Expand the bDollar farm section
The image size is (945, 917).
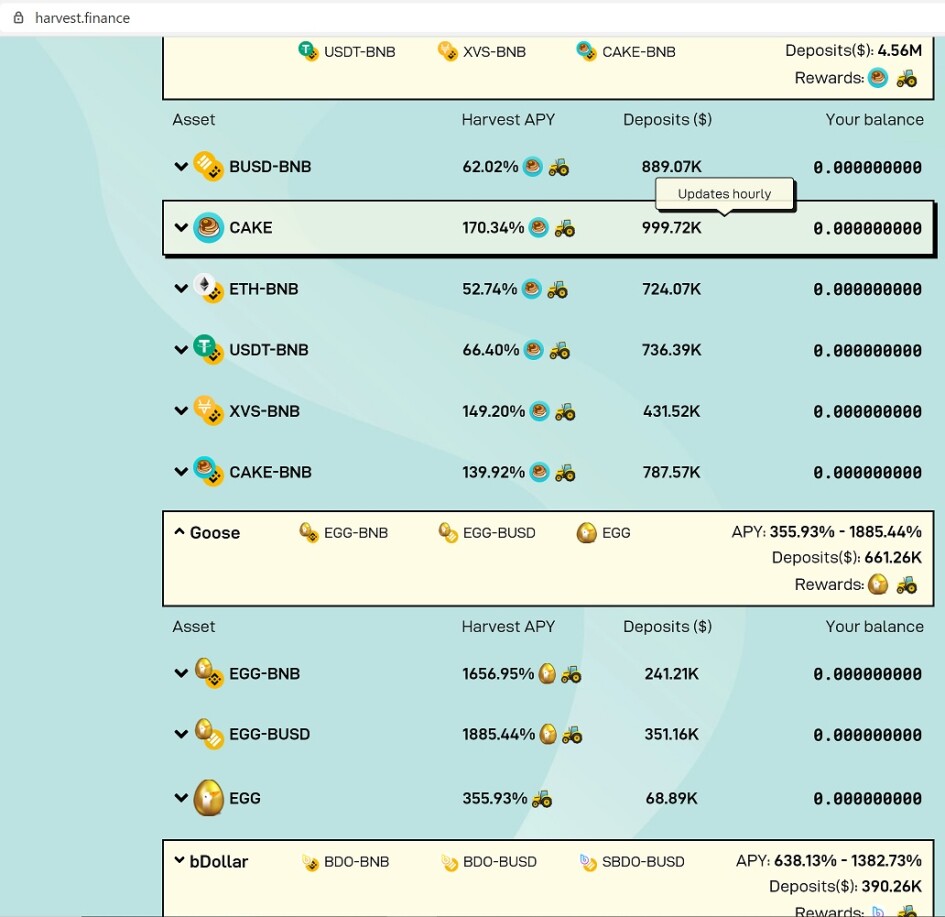pos(179,861)
